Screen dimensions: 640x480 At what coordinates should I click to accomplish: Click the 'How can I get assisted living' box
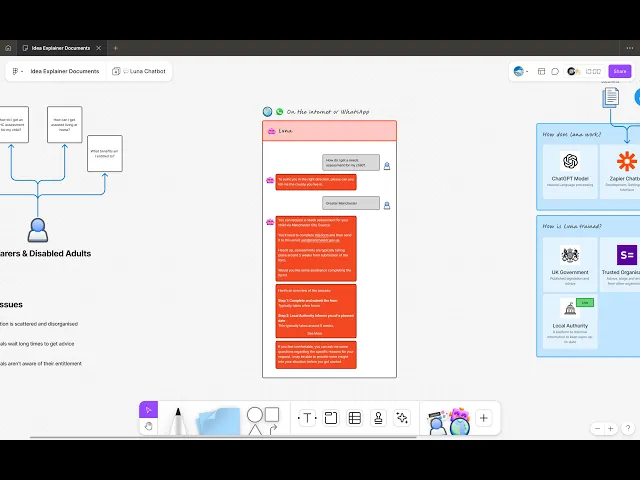[x=64, y=124]
